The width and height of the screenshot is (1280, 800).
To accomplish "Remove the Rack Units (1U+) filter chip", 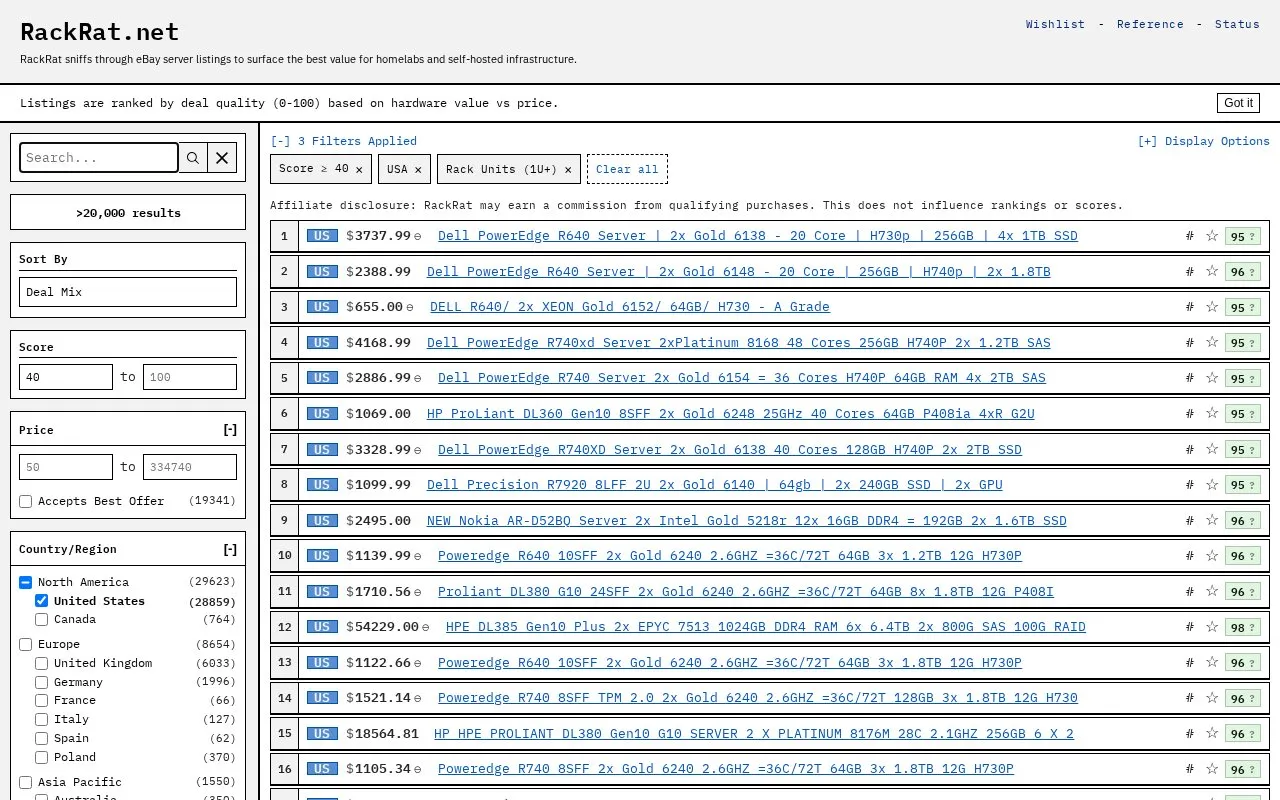I will (568, 170).
